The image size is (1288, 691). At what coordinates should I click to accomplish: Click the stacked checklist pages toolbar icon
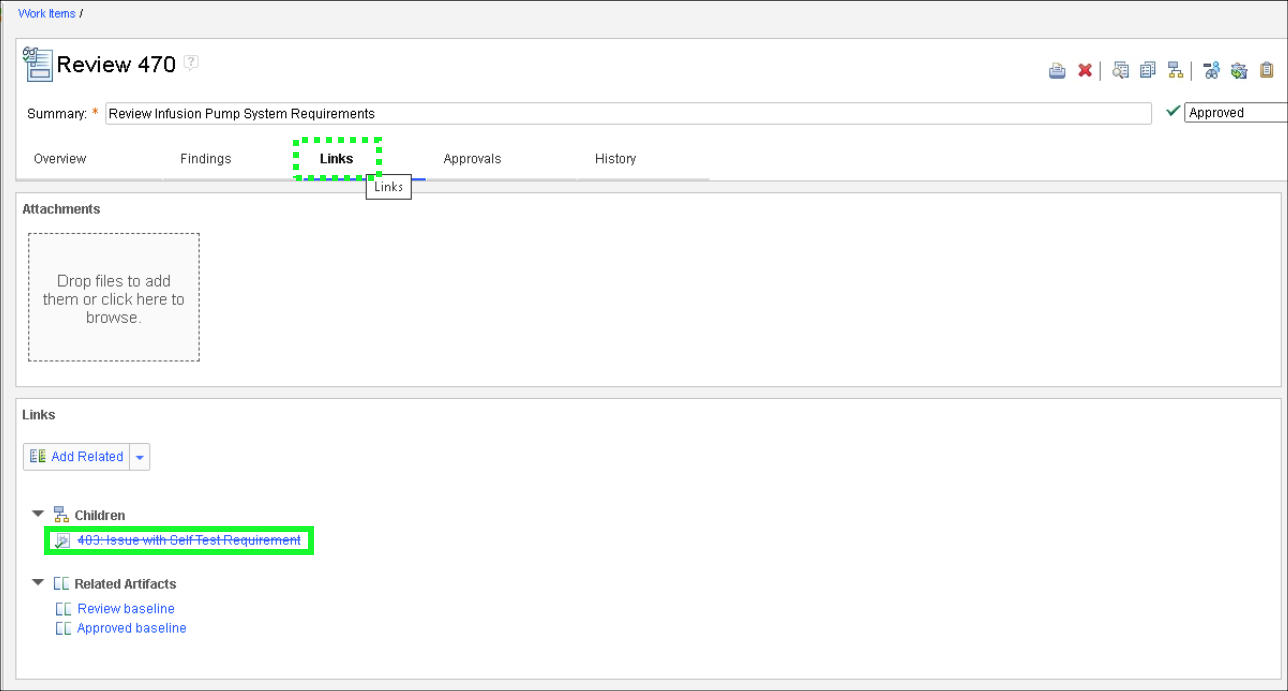(1148, 71)
